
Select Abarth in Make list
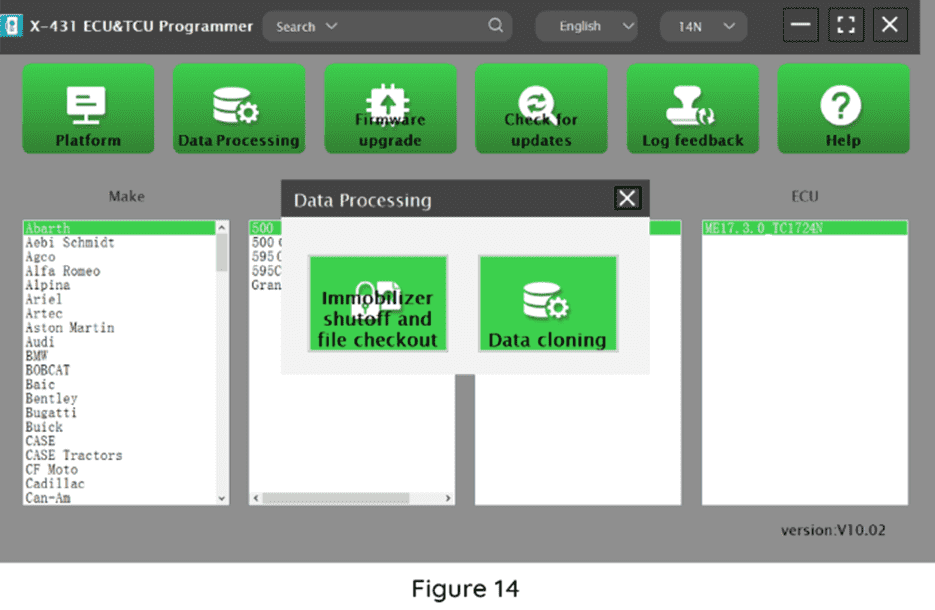[x=119, y=228]
